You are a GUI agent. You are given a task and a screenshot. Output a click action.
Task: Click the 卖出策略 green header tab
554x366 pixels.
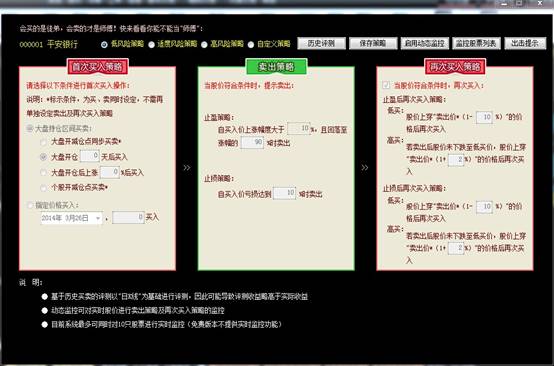(x=276, y=66)
